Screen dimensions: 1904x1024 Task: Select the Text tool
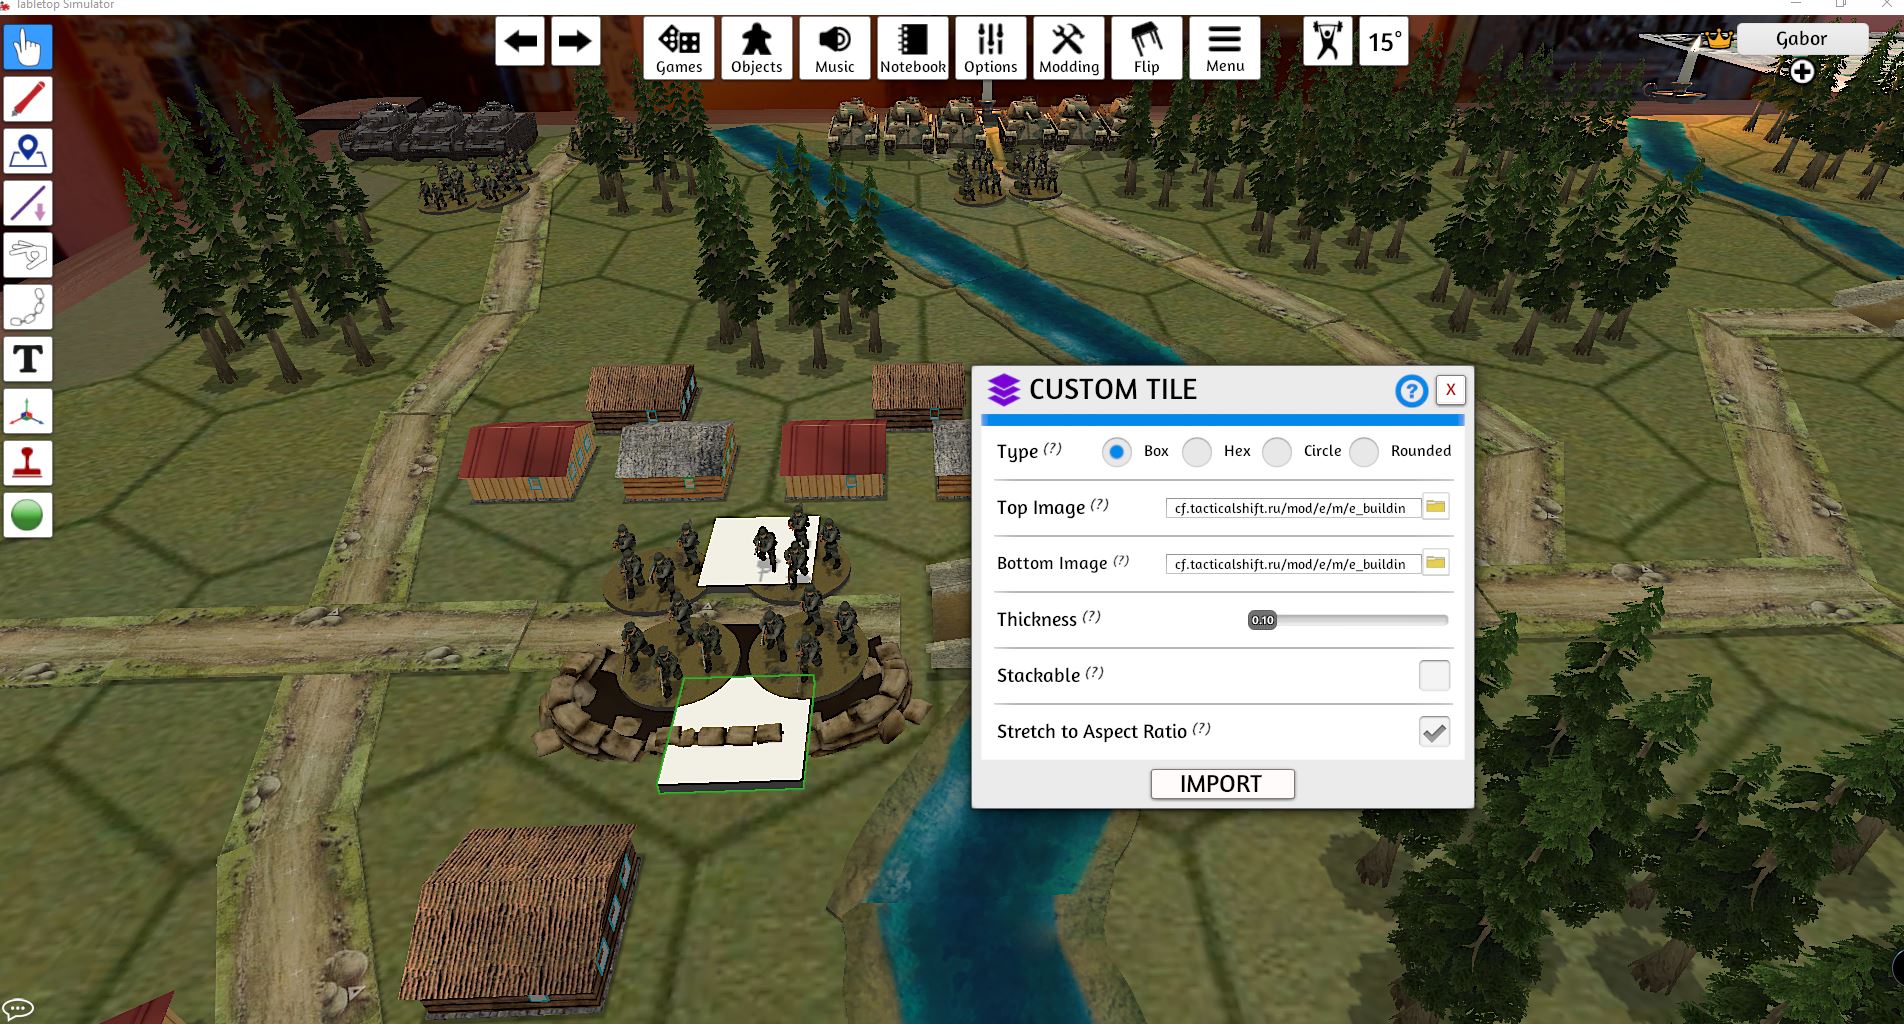pos(28,359)
